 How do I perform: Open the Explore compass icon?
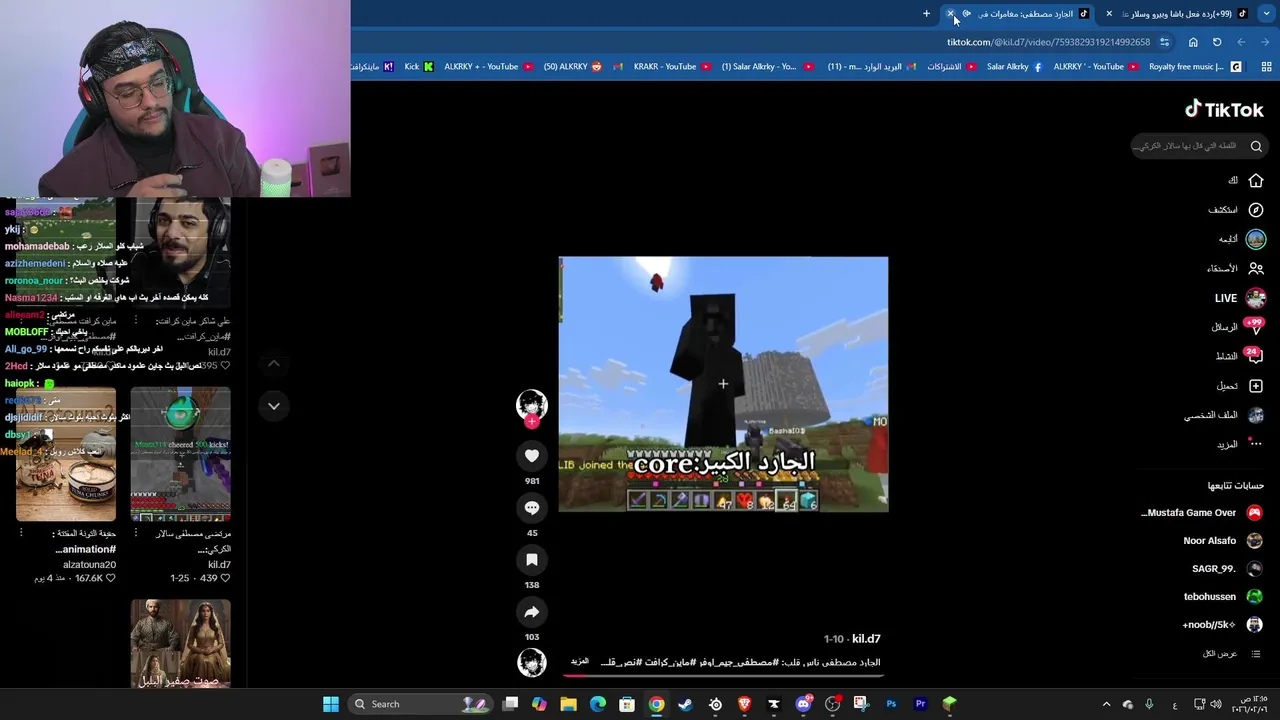point(1256,210)
